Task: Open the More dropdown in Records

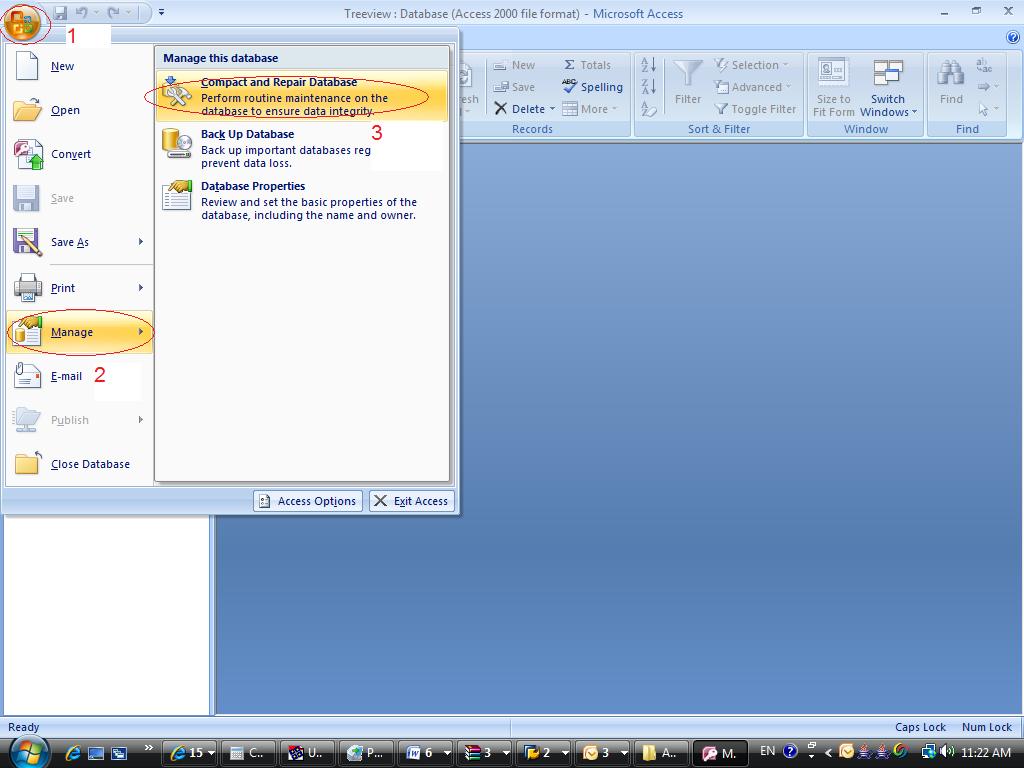Action: pos(590,109)
